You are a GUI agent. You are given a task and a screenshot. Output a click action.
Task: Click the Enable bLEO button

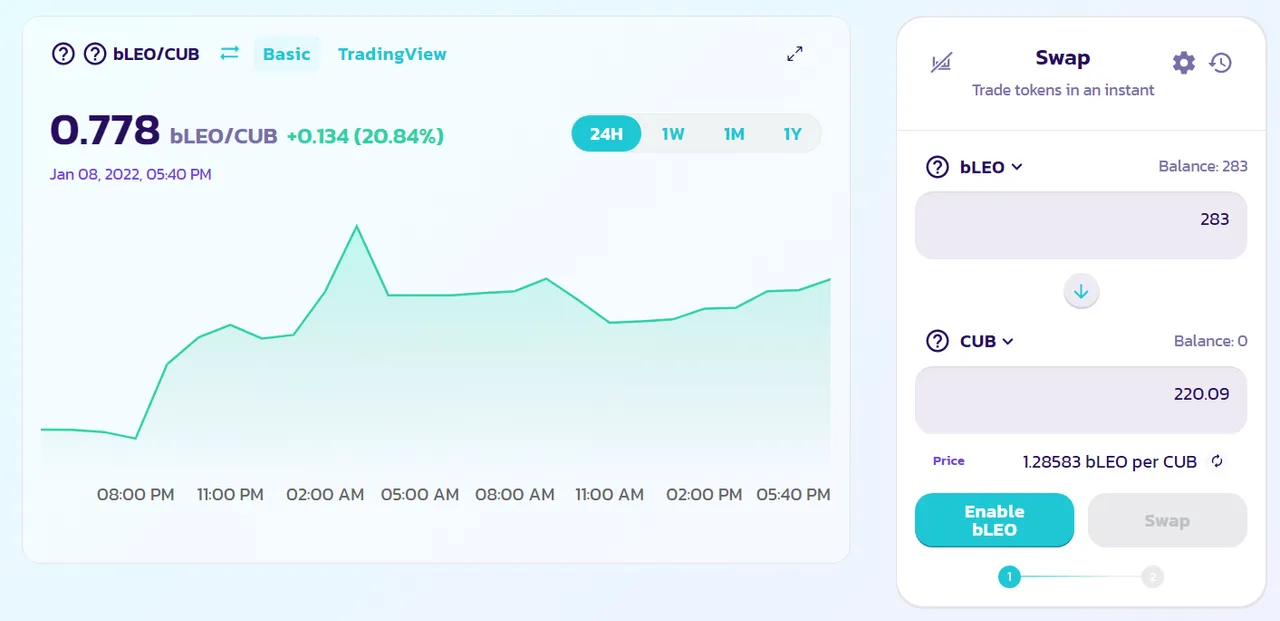(x=994, y=520)
